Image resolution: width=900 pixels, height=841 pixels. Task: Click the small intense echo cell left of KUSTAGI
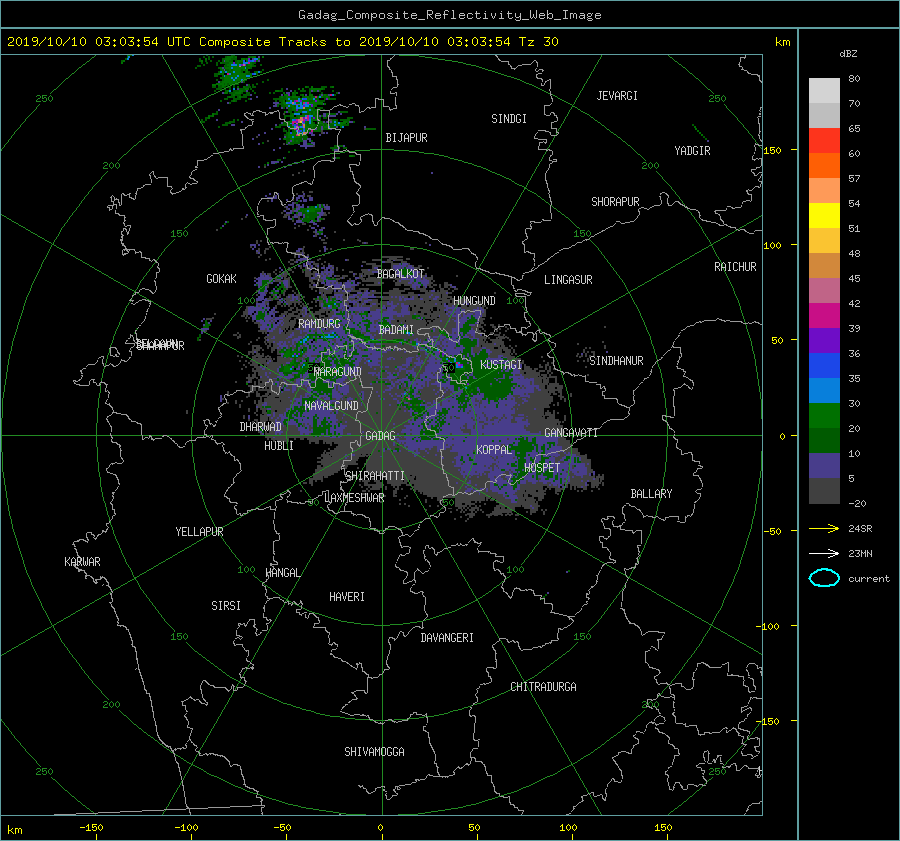[x=459, y=365]
